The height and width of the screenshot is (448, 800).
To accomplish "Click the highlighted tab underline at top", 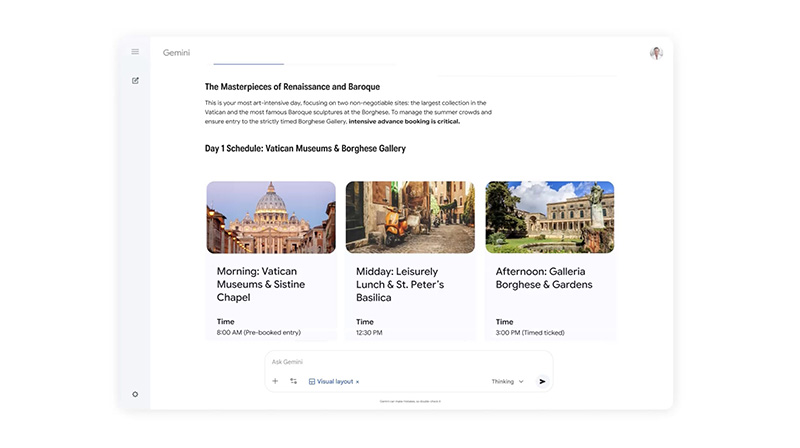I will click(x=248, y=64).
